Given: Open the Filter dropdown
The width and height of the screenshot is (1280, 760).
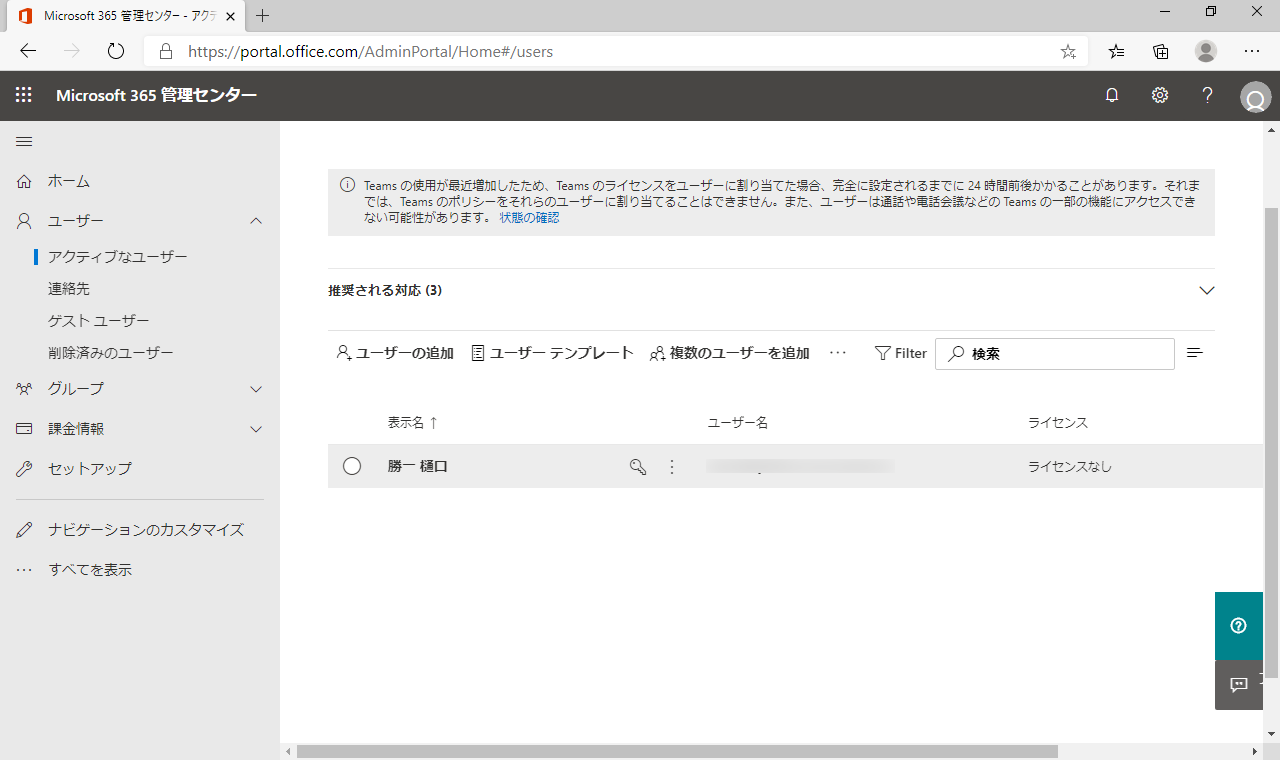Looking at the screenshot, I should point(900,353).
